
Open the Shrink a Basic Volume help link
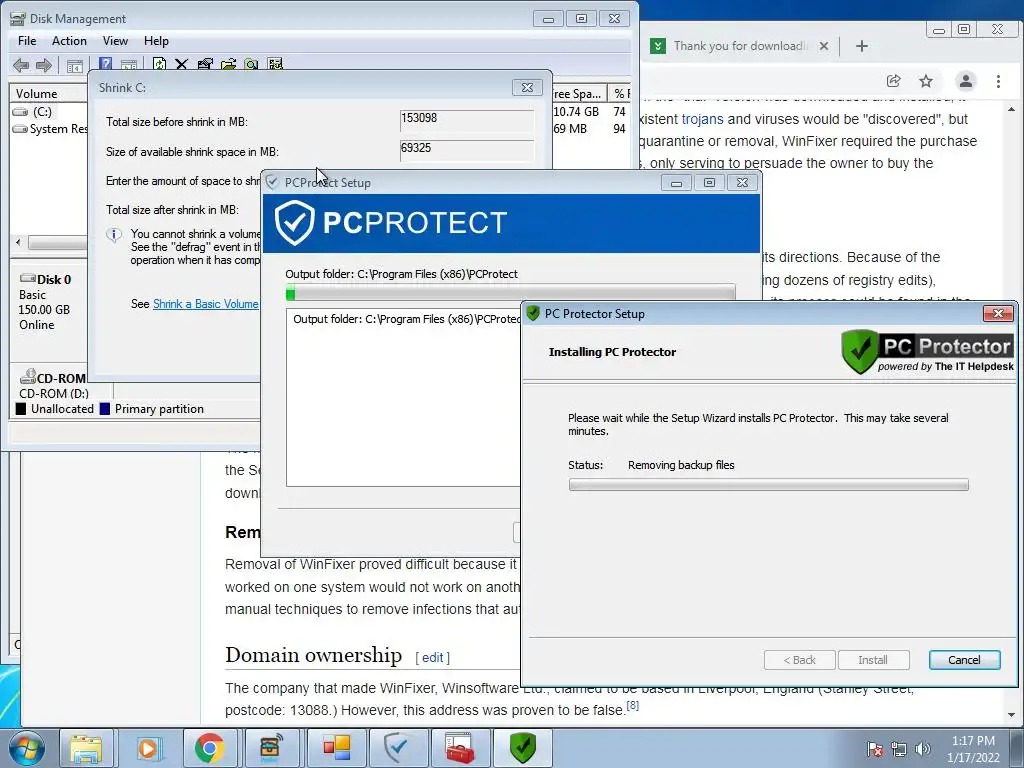(x=206, y=304)
